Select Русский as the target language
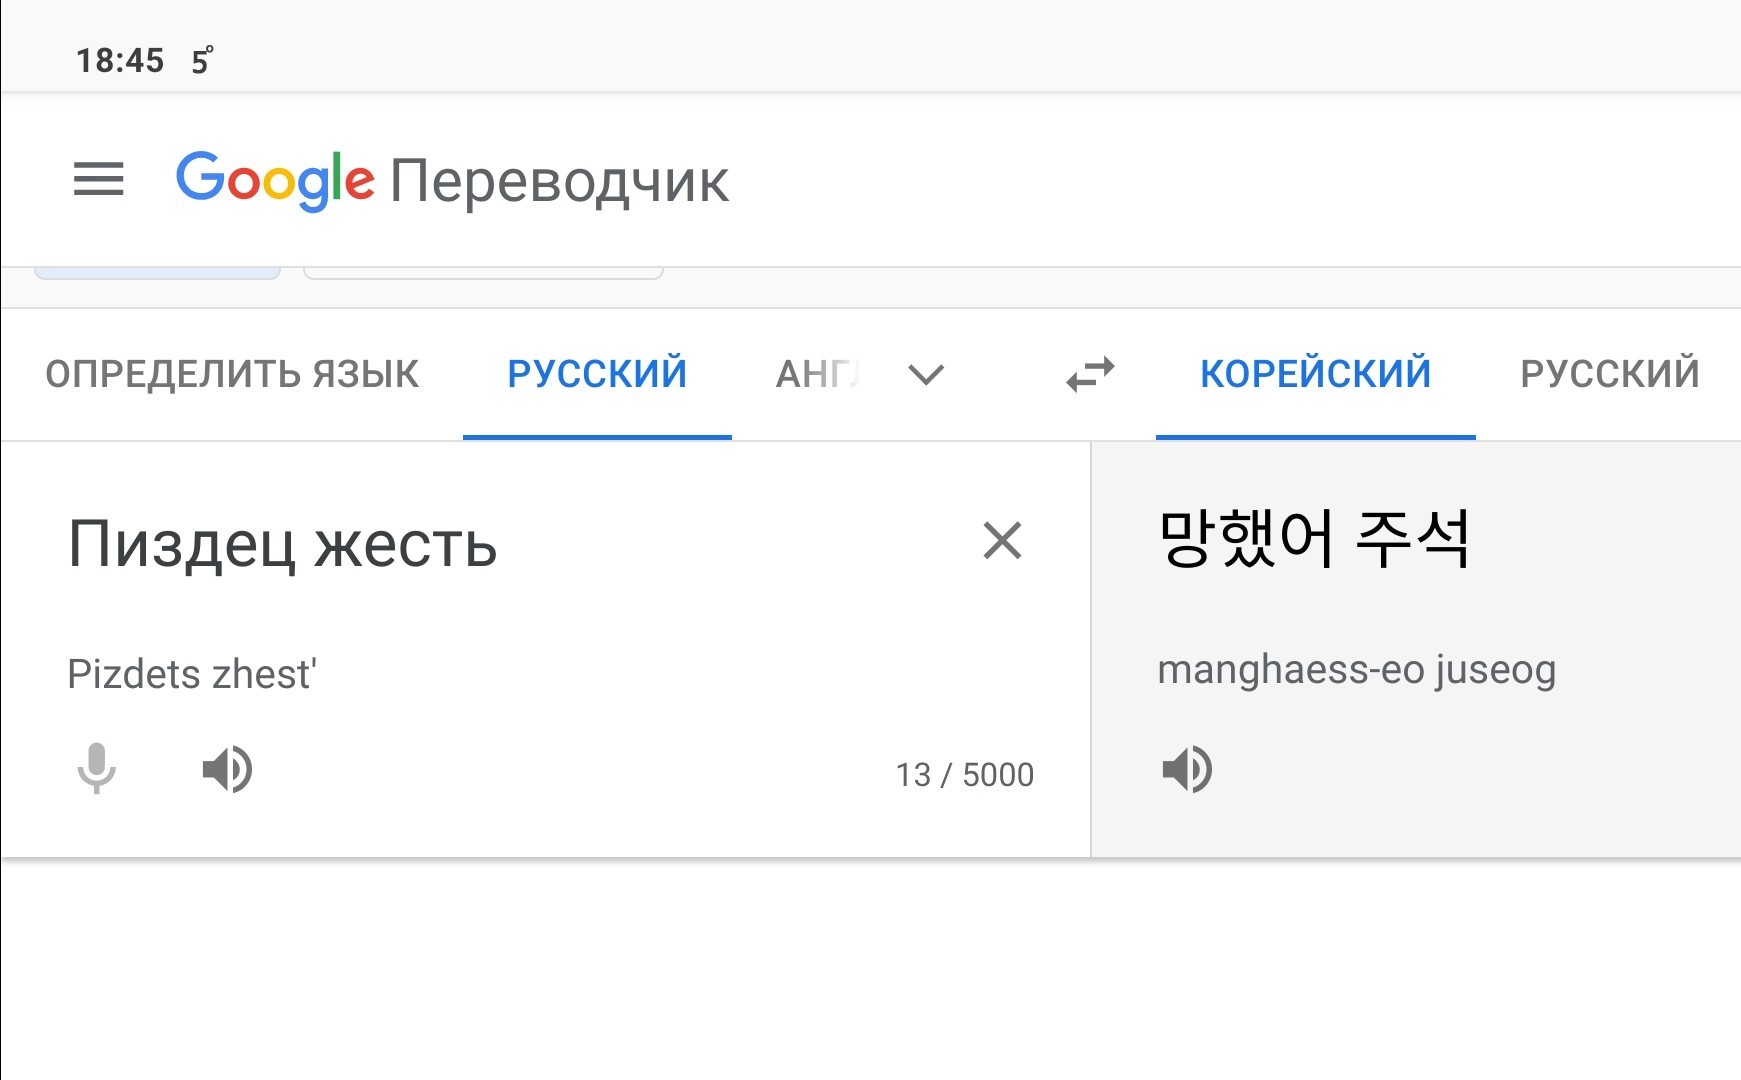The image size is (1741, 1080). coord(1610,374)
